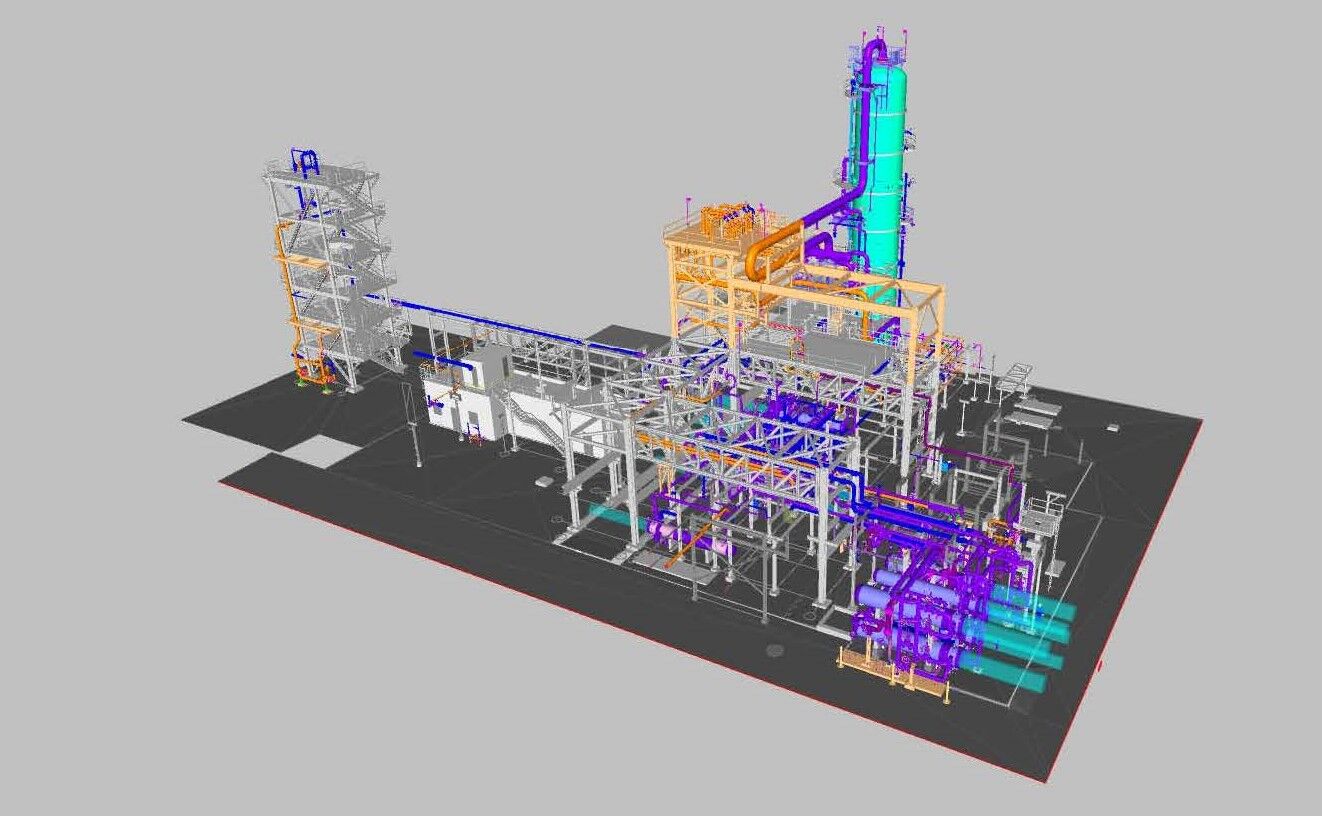Click the small gray box on right ground
This screenshot has width=1322, height=816.
click(1112, 427)
